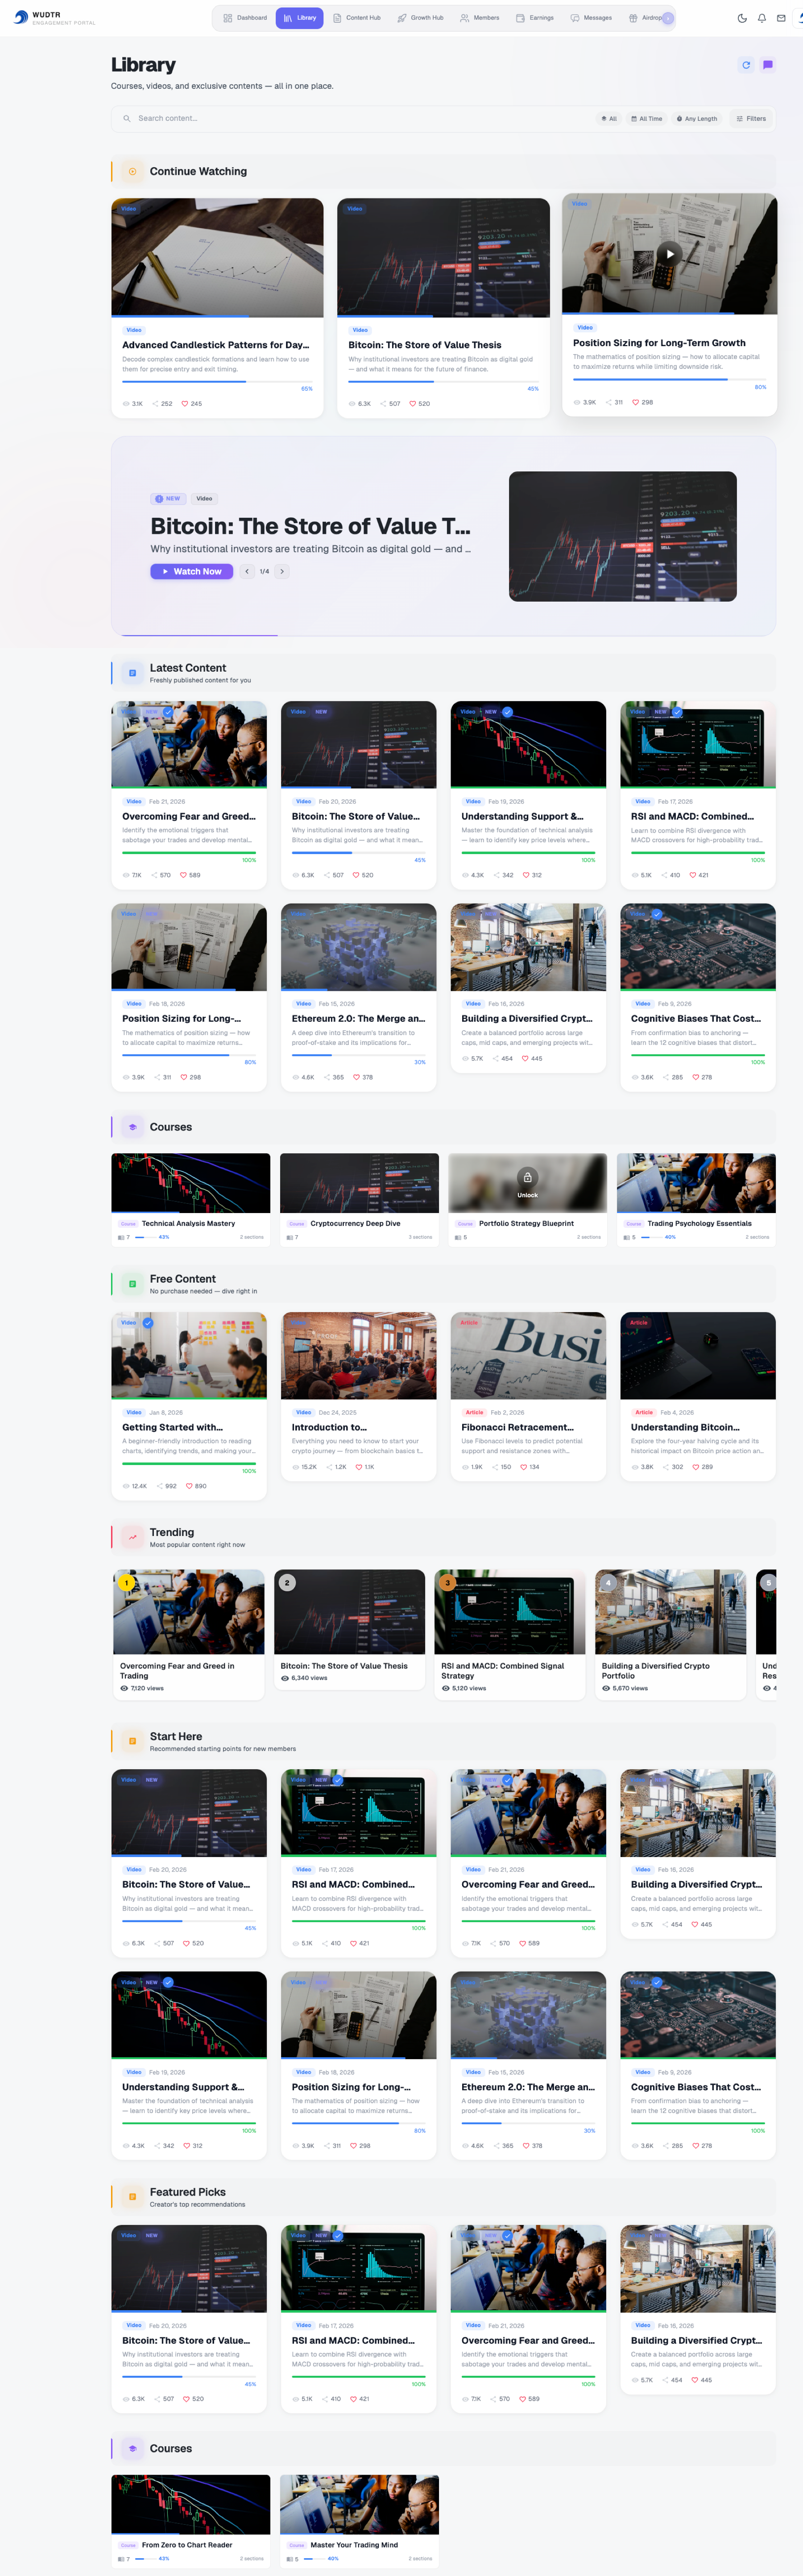Click Ethereum 2.0 The Merge title in Start Here
This screenshot has width=803, height=2576.
pyautogui.click(x=528, y=2087)
